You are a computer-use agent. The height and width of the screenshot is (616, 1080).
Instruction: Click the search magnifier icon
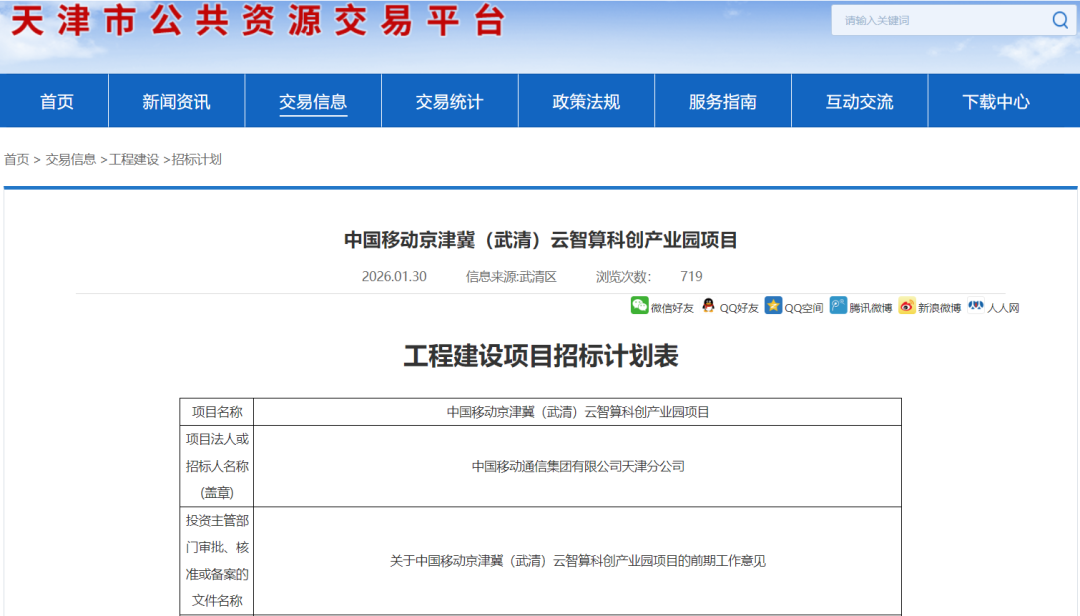tap(1060, 20)
